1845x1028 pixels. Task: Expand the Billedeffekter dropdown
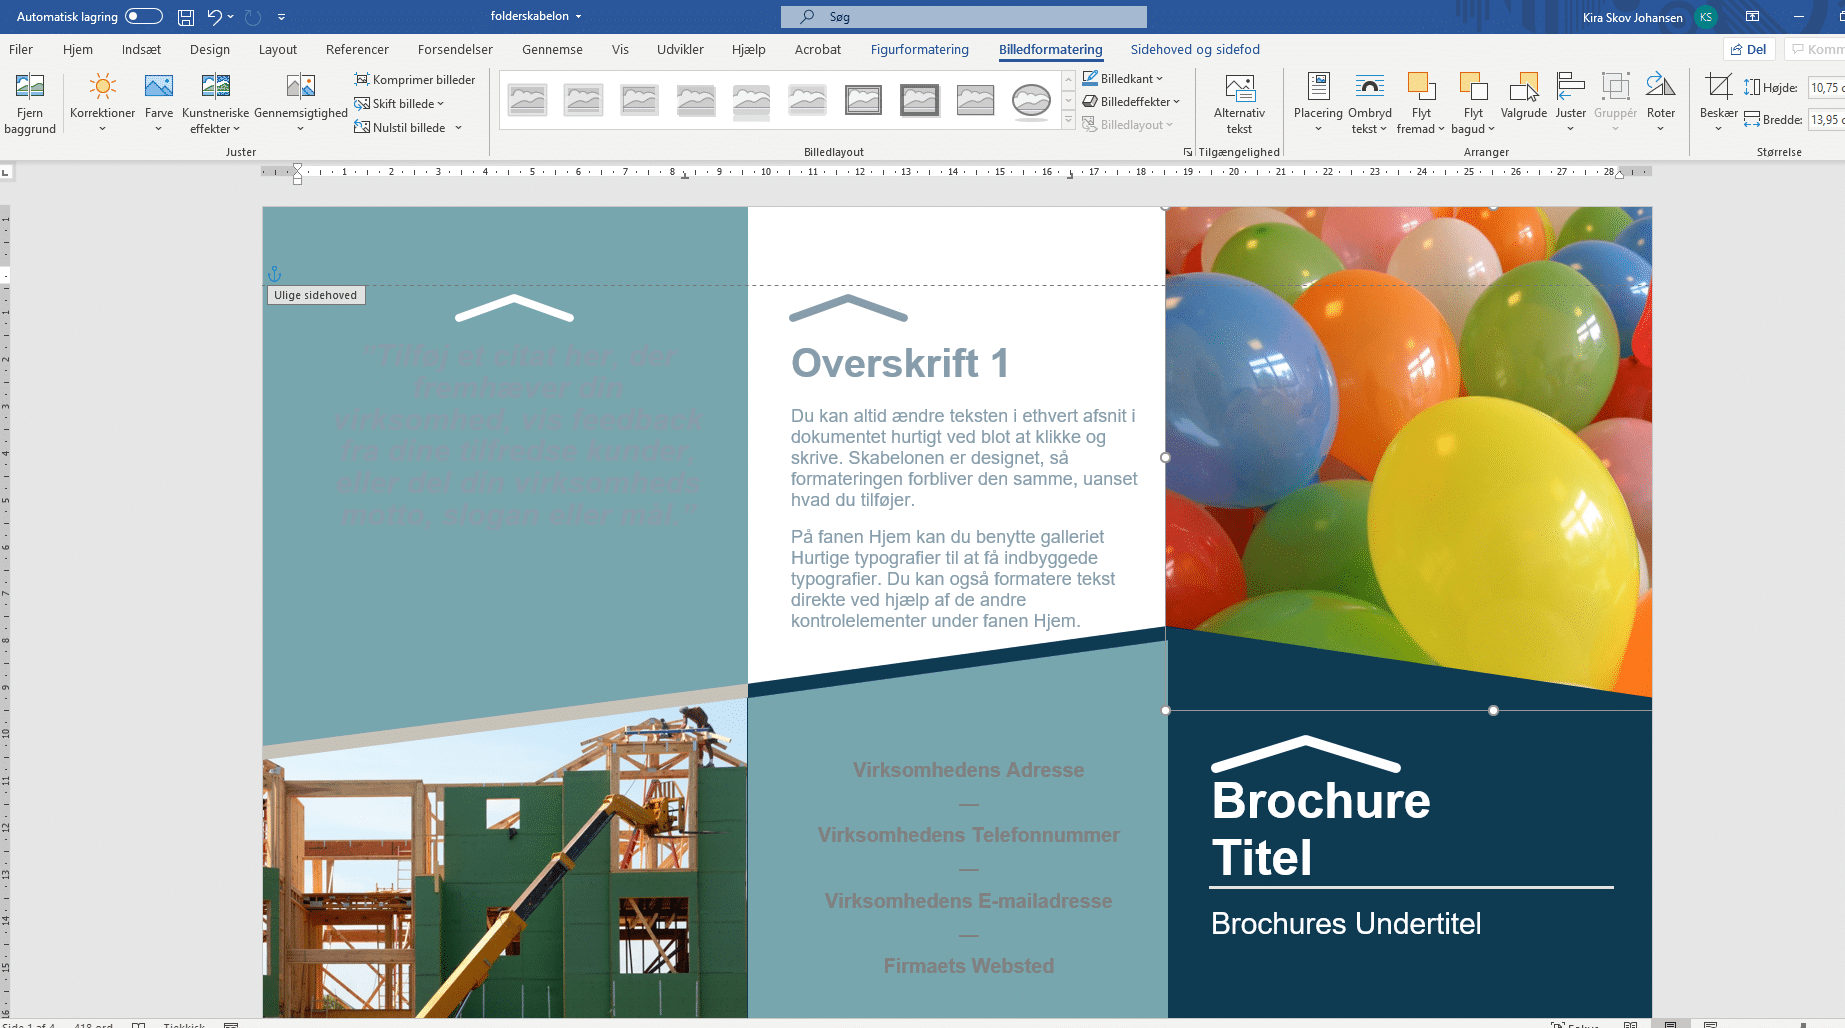1135,102
